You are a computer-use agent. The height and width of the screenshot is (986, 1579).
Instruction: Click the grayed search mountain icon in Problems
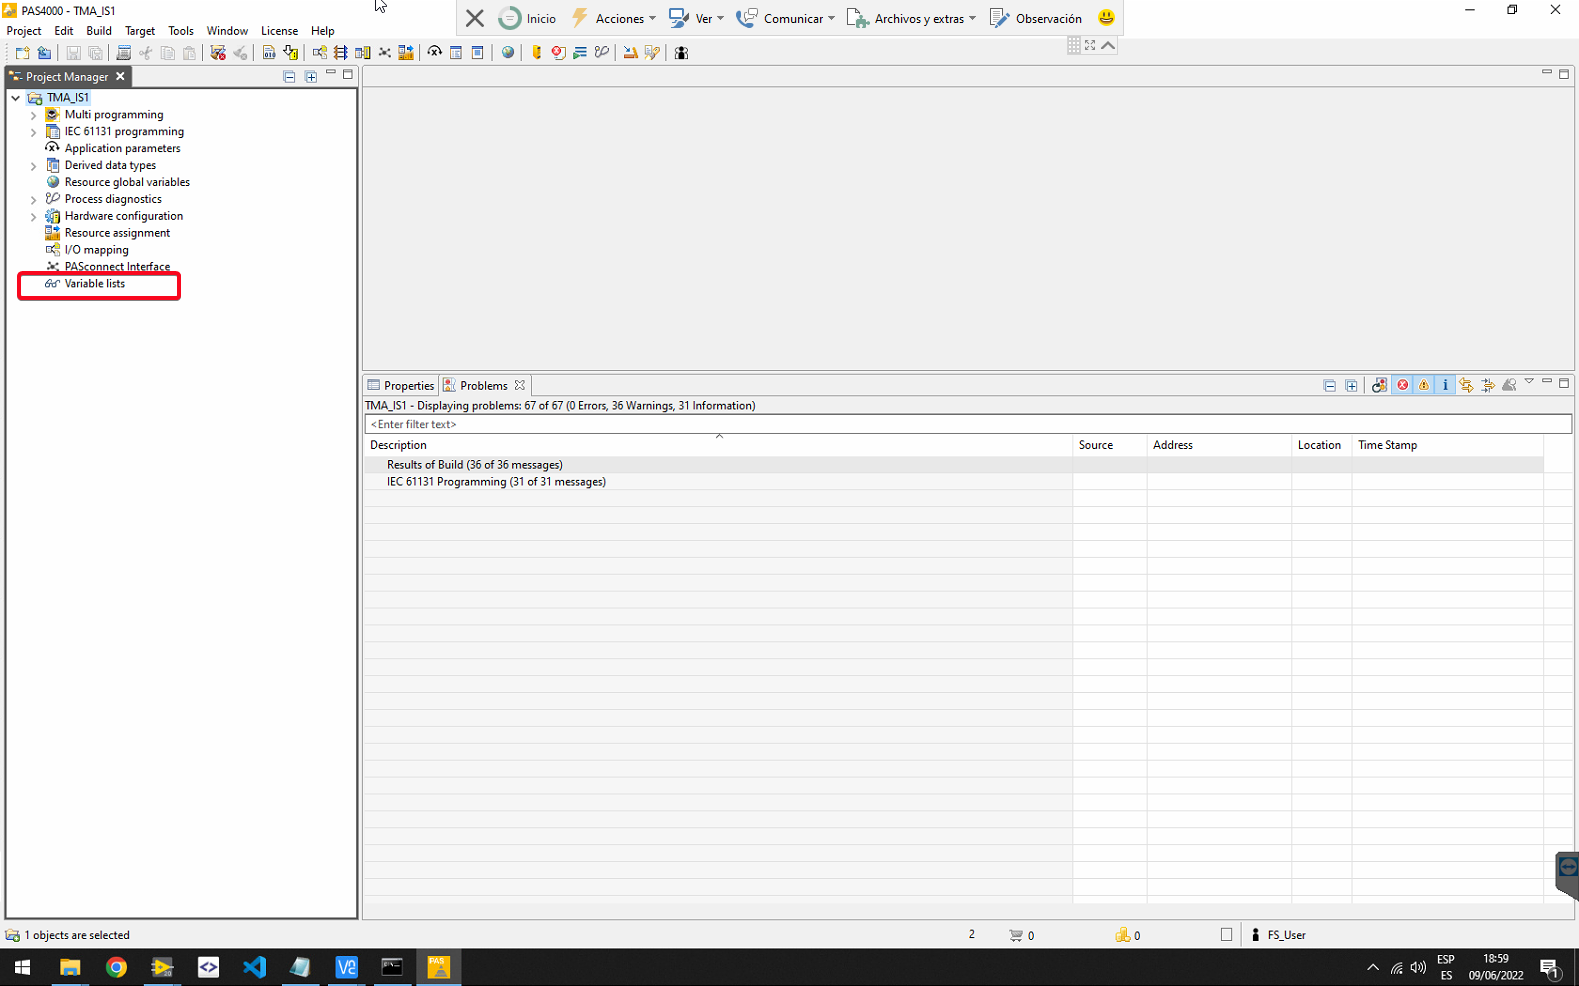(1510, 386)
